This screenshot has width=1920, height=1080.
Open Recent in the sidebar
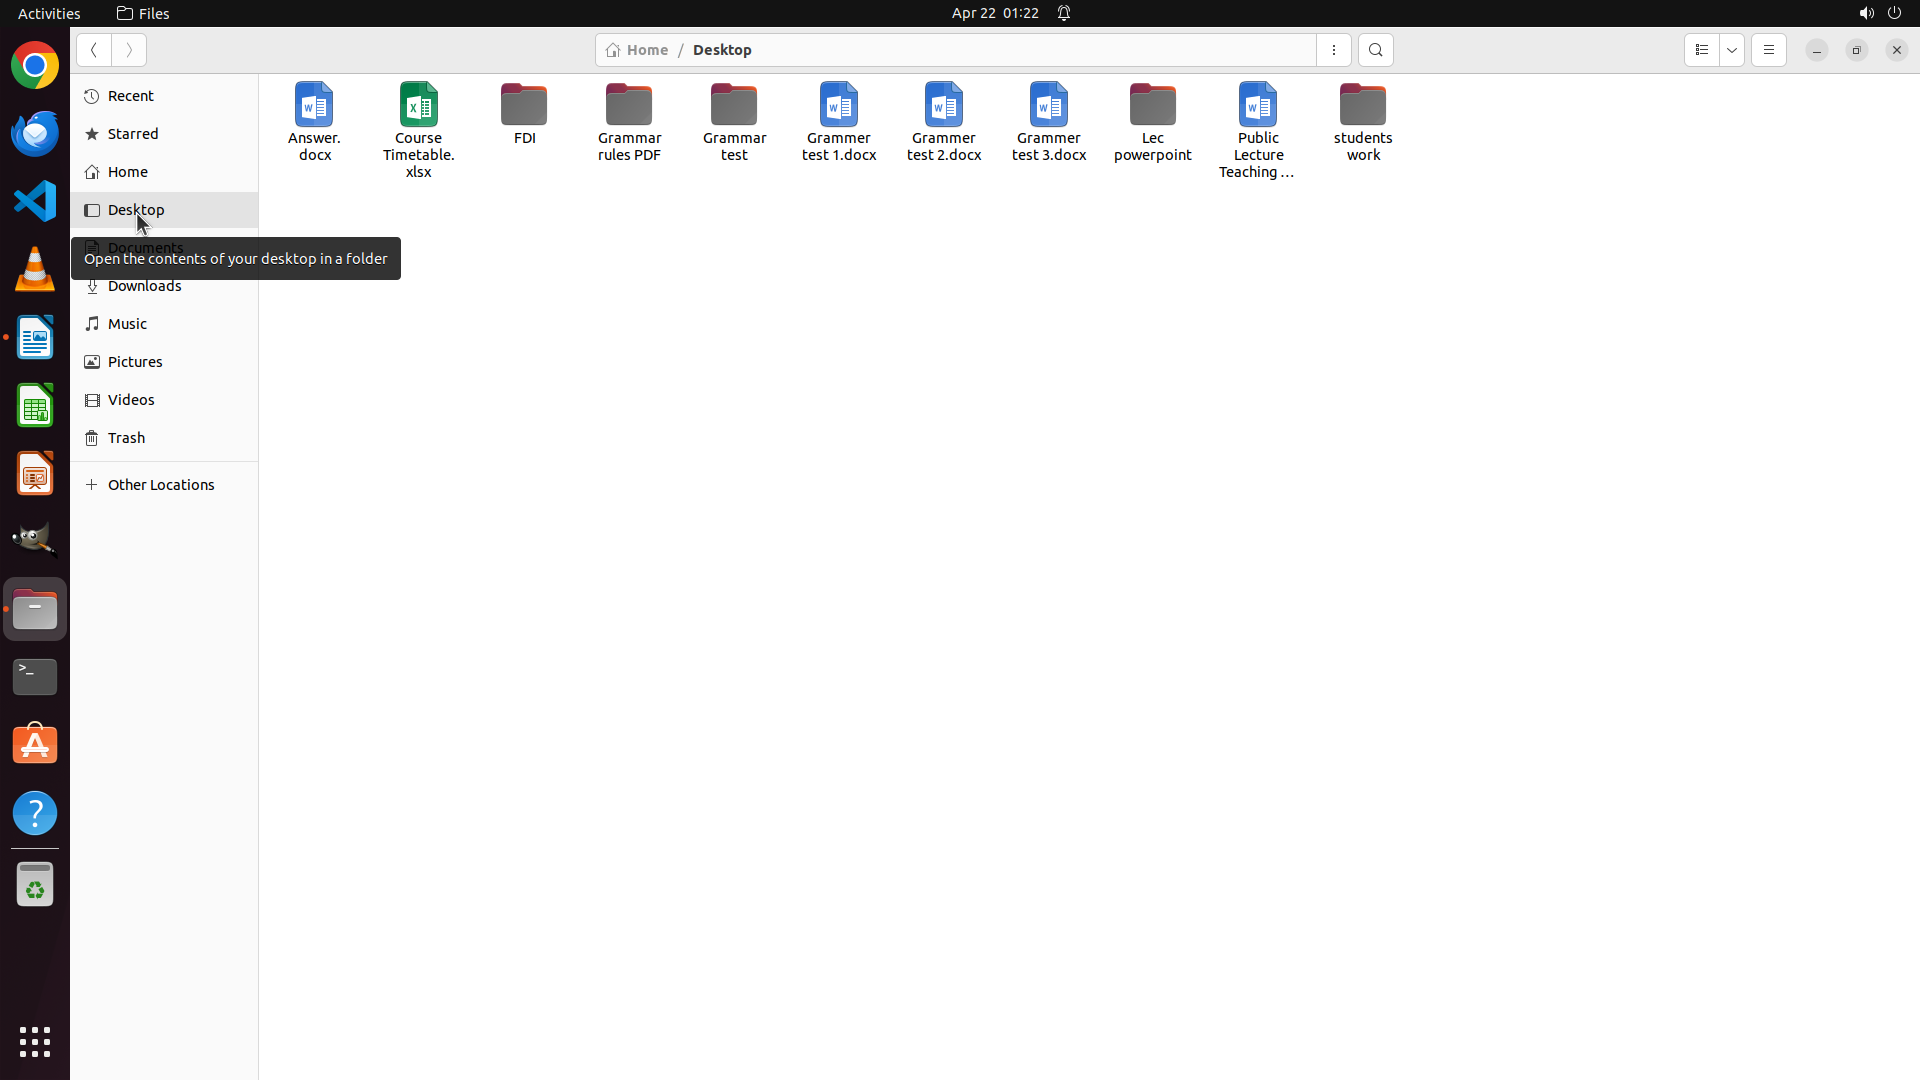click(x=131, y=96)
